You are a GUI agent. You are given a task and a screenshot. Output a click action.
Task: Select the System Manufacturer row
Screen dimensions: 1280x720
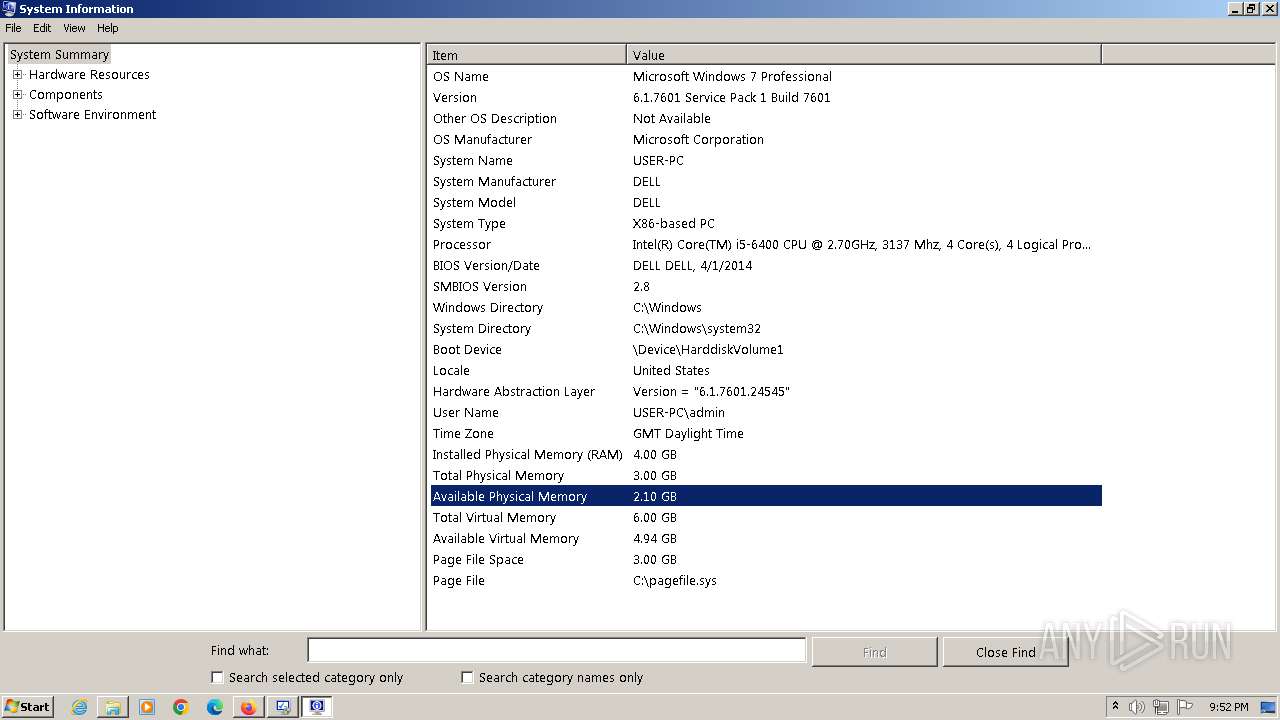[x=766, y=182]
